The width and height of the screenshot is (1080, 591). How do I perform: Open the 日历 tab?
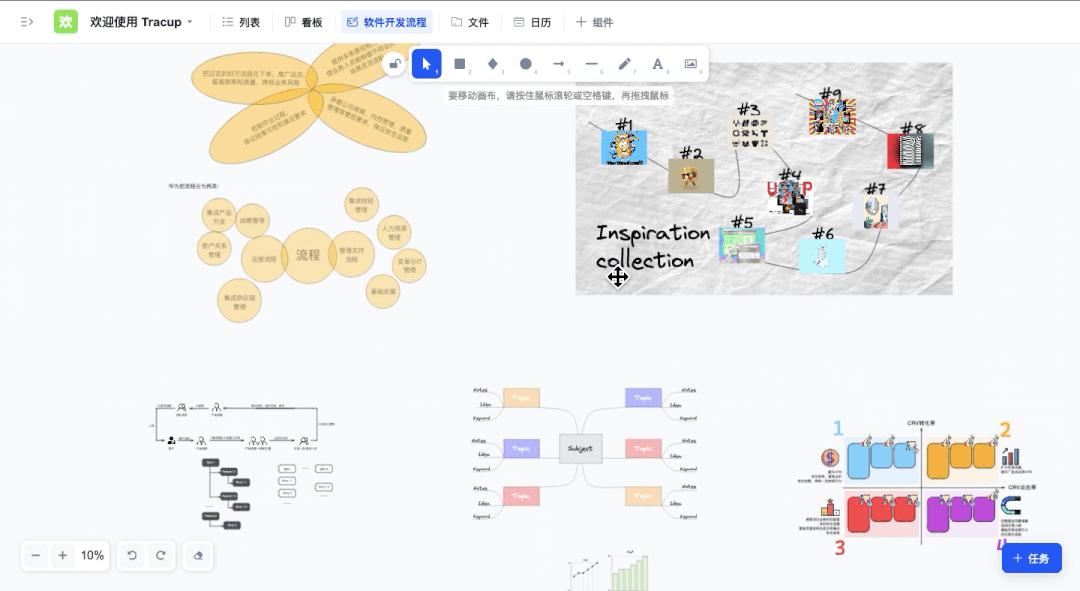532,22
